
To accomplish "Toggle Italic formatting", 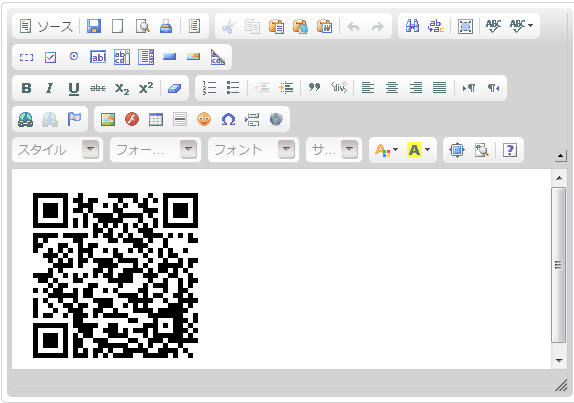I will coord(49,88).
